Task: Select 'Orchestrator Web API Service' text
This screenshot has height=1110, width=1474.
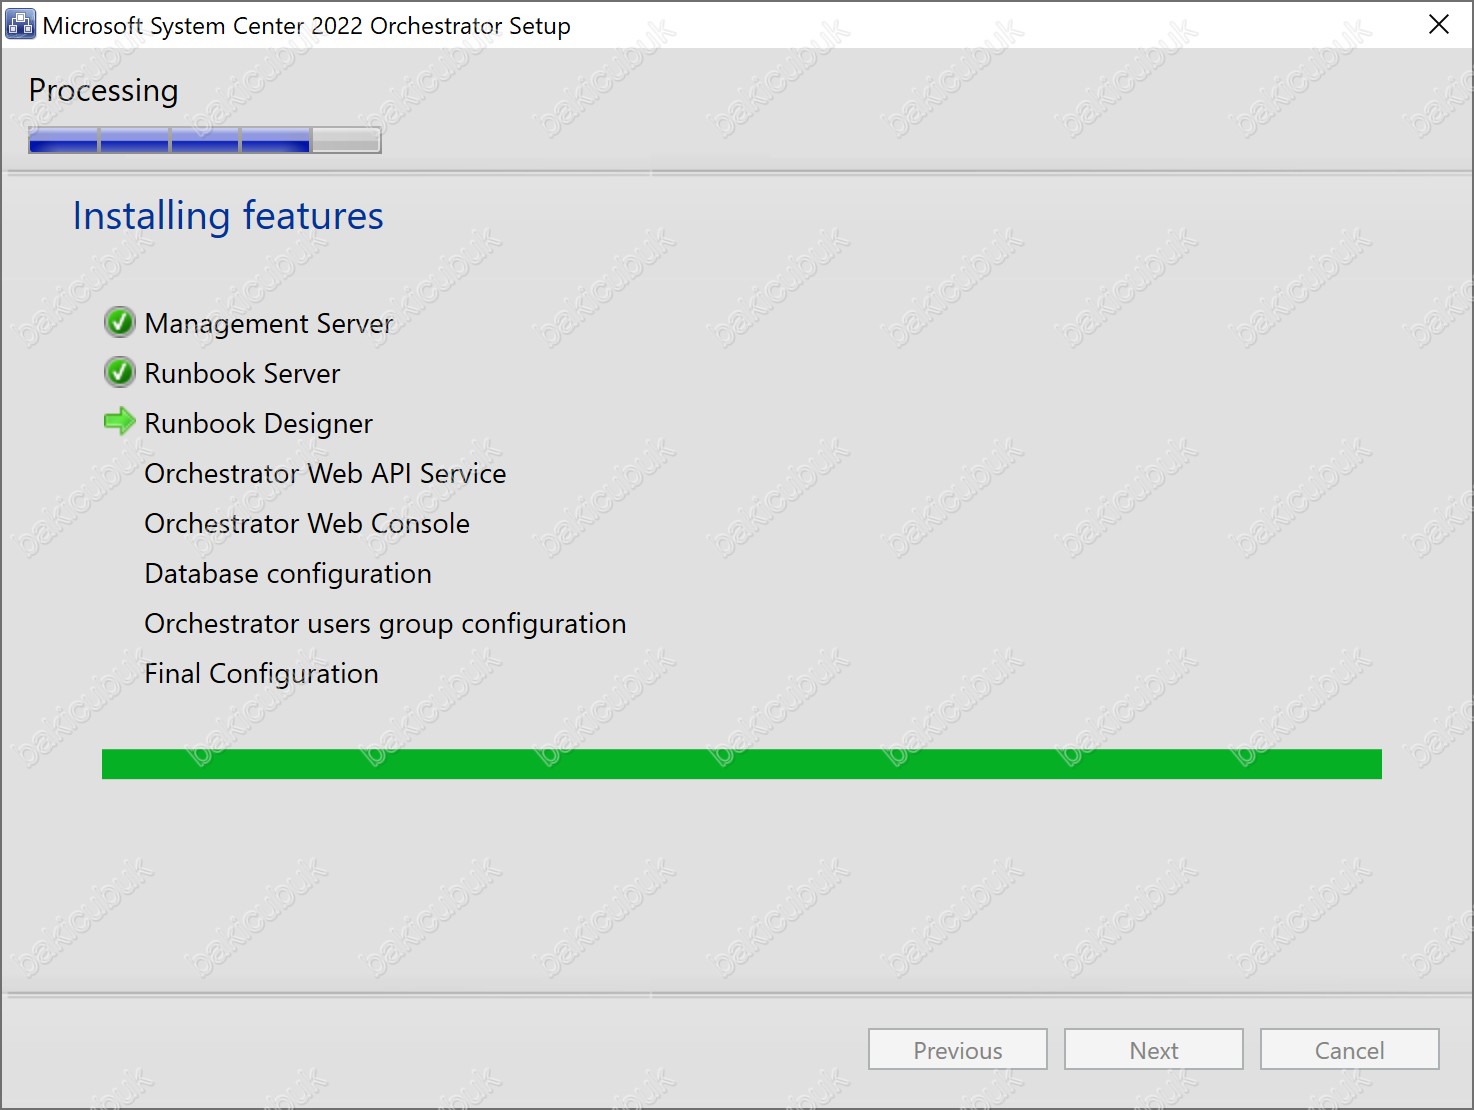Action: point(326,473)
